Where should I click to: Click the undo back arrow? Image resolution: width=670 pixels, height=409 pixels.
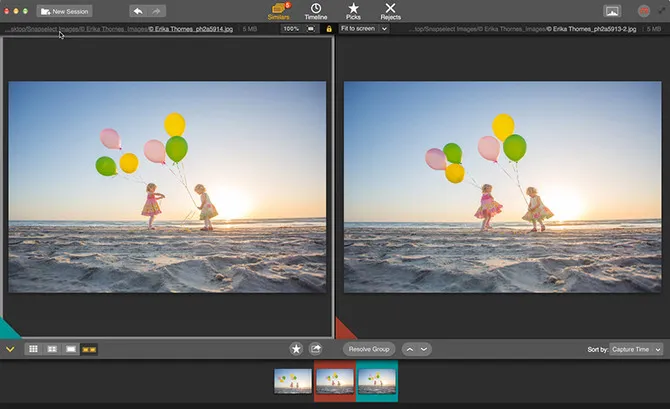[x=139, y=11]
